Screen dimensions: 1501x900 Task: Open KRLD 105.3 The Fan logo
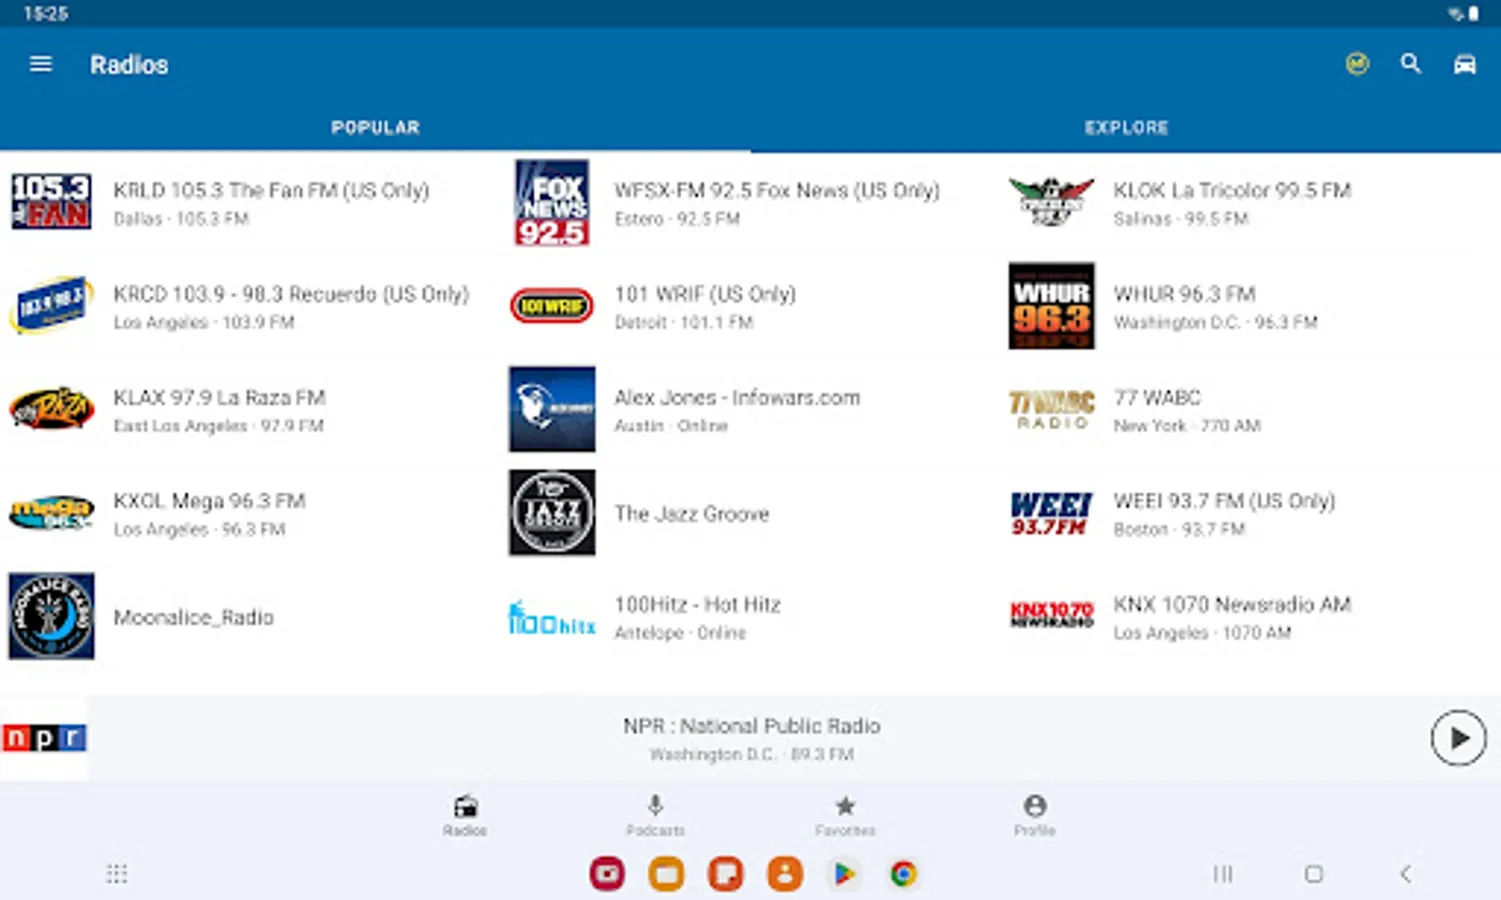(x=51, y=202)
